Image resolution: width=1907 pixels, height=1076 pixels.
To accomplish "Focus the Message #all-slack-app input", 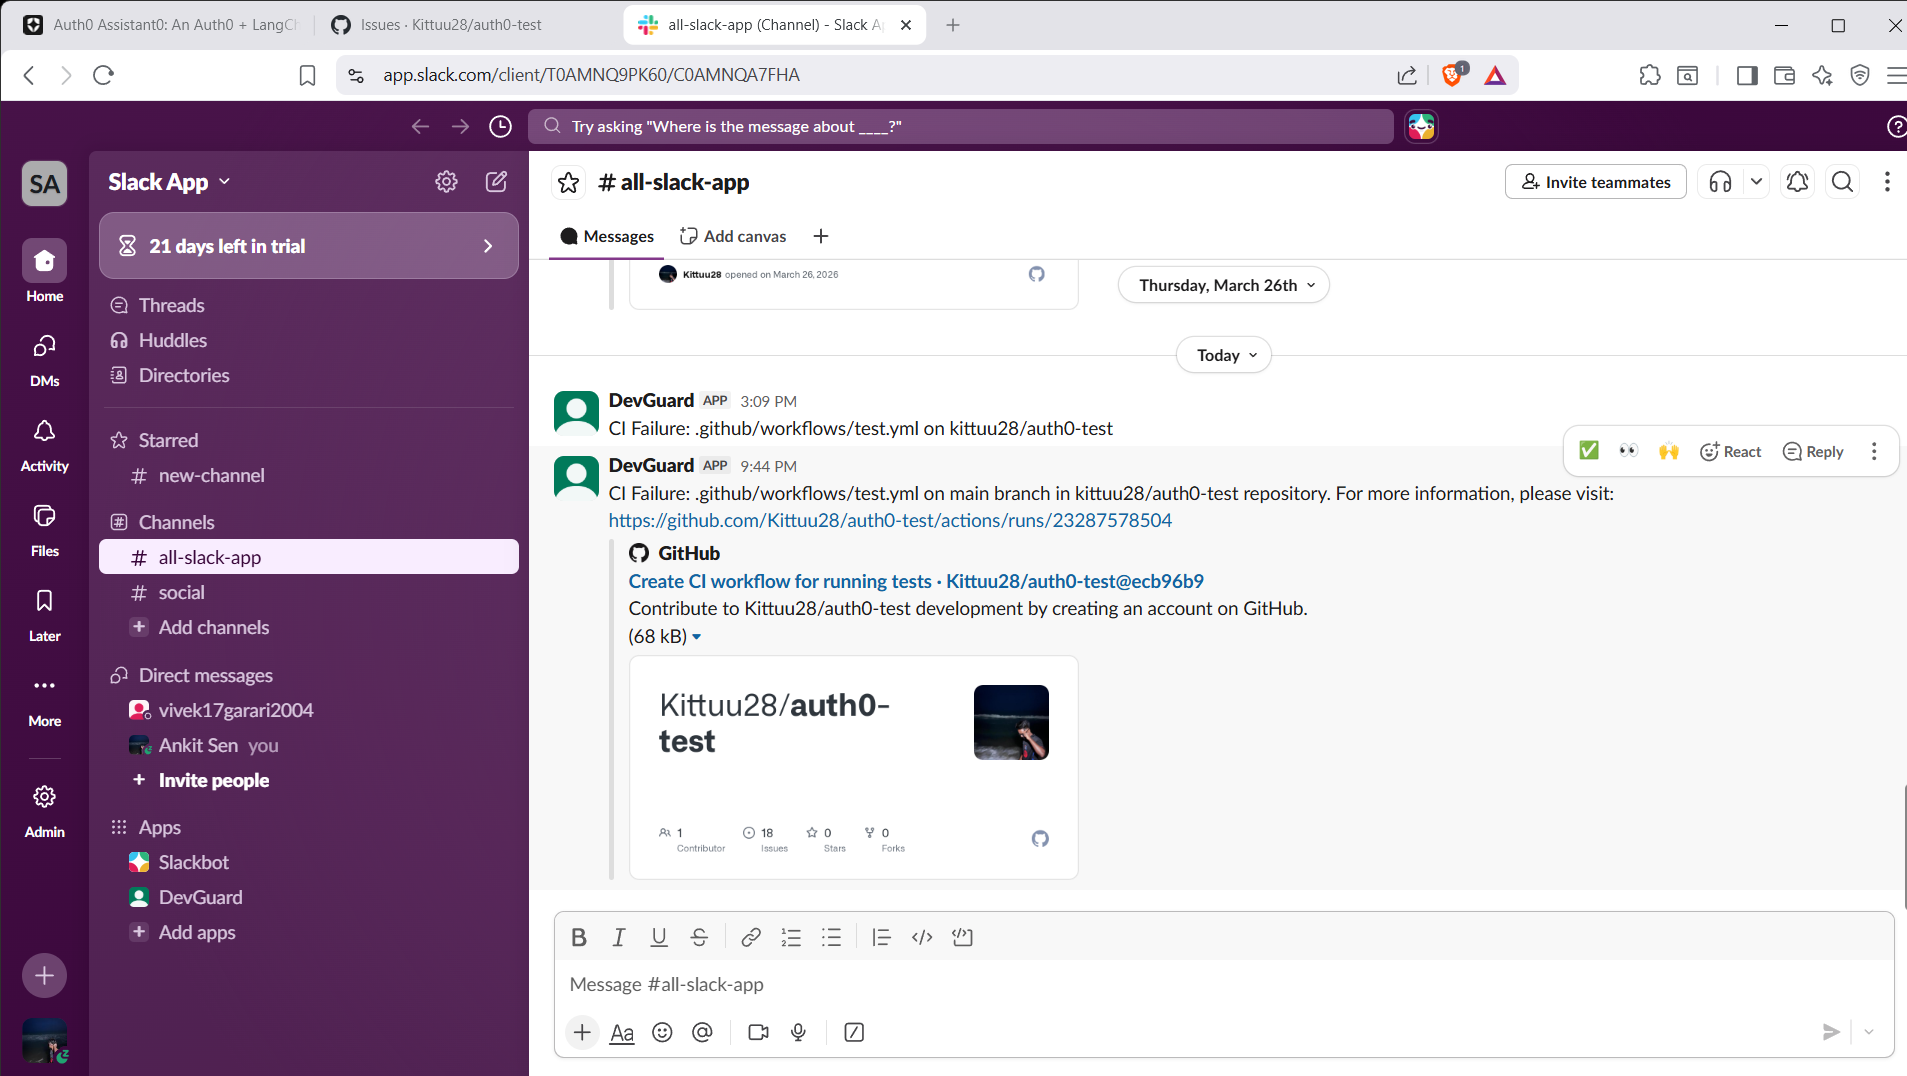I will pyautogui.click(x=1224, y=984).
